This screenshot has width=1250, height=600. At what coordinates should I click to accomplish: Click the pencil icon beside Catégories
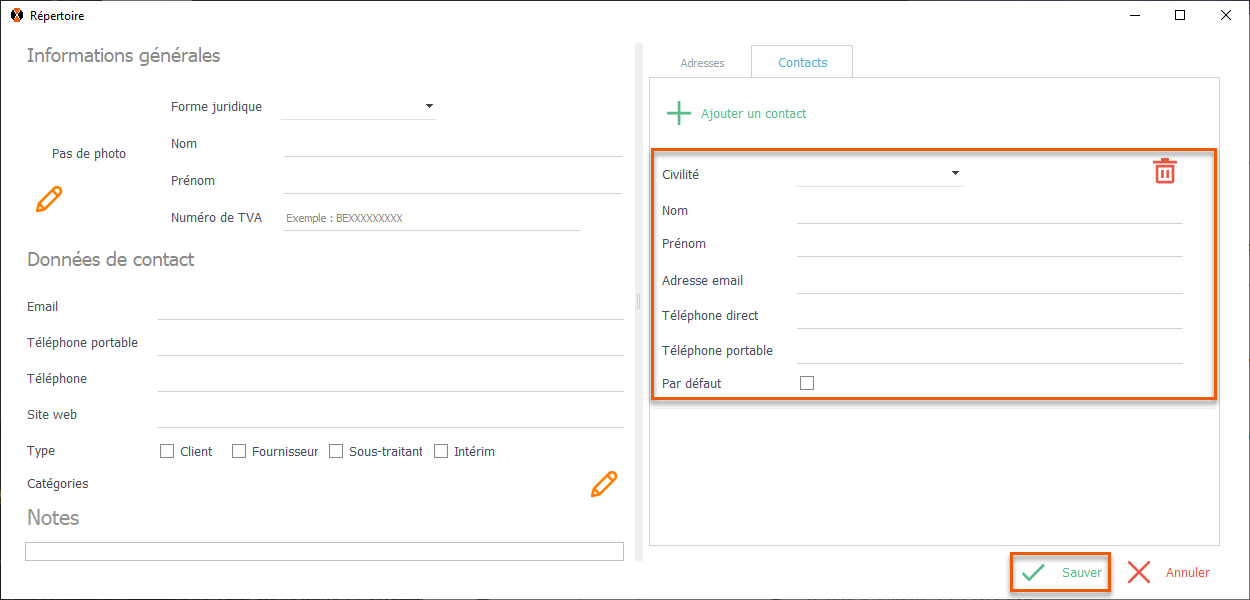[604, 484]
